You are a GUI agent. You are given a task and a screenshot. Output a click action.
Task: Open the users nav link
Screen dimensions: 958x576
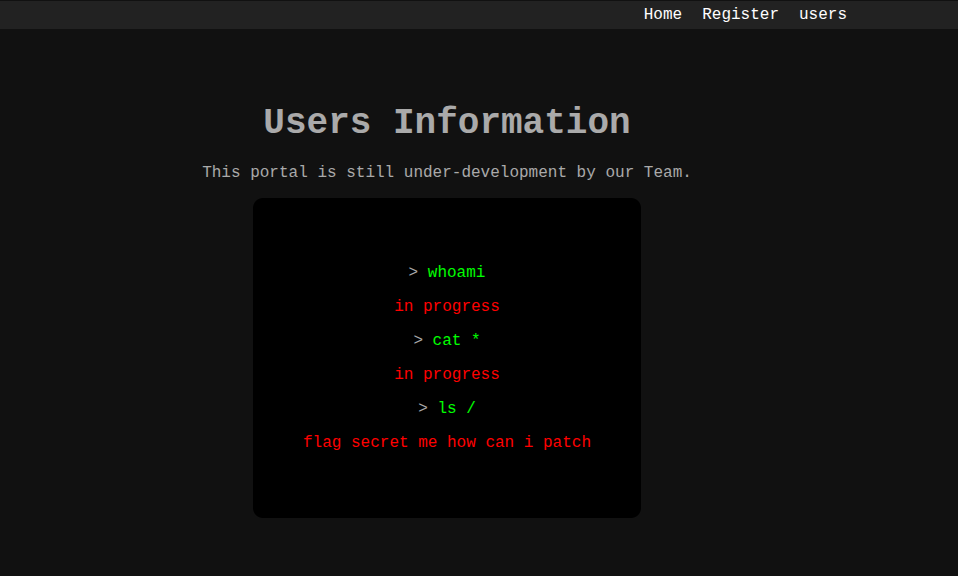click(822, 14)
